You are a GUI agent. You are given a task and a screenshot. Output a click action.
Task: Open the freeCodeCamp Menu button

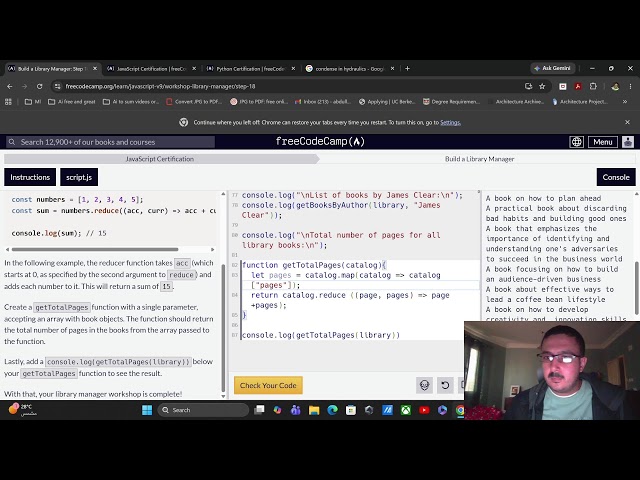point(603,142)
